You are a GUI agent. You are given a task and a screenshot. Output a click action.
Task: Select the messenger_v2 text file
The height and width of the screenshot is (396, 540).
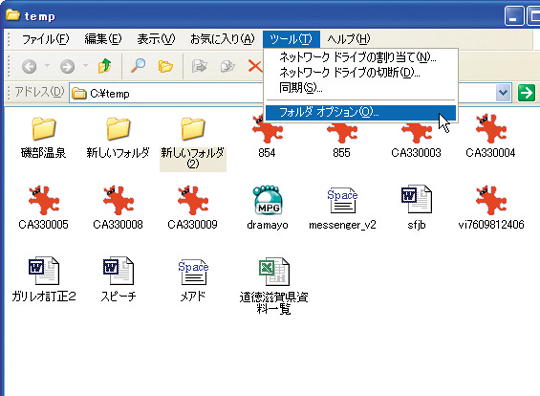click(x=342, y=208)
